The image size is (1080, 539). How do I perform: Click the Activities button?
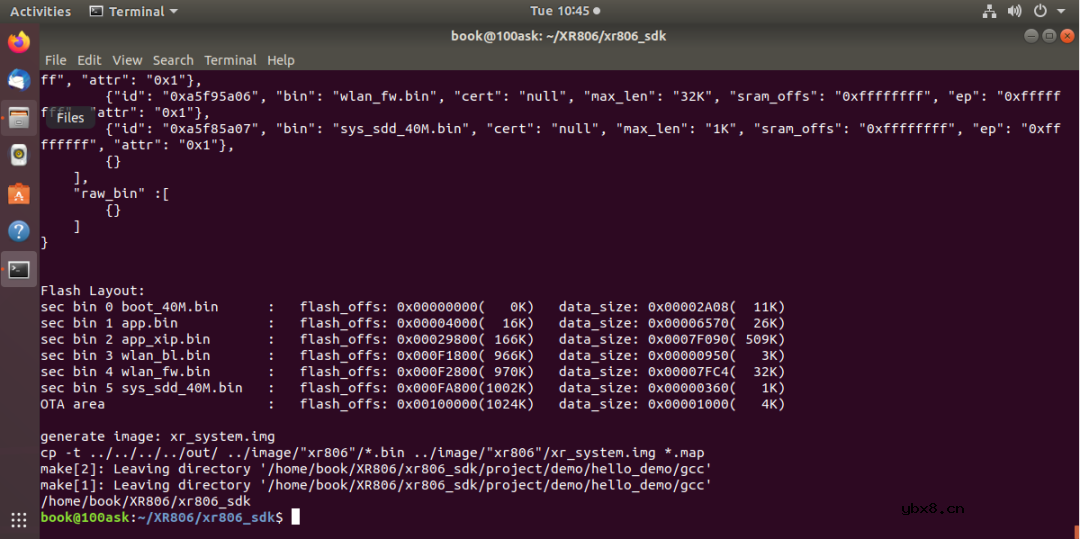[40, 11]
